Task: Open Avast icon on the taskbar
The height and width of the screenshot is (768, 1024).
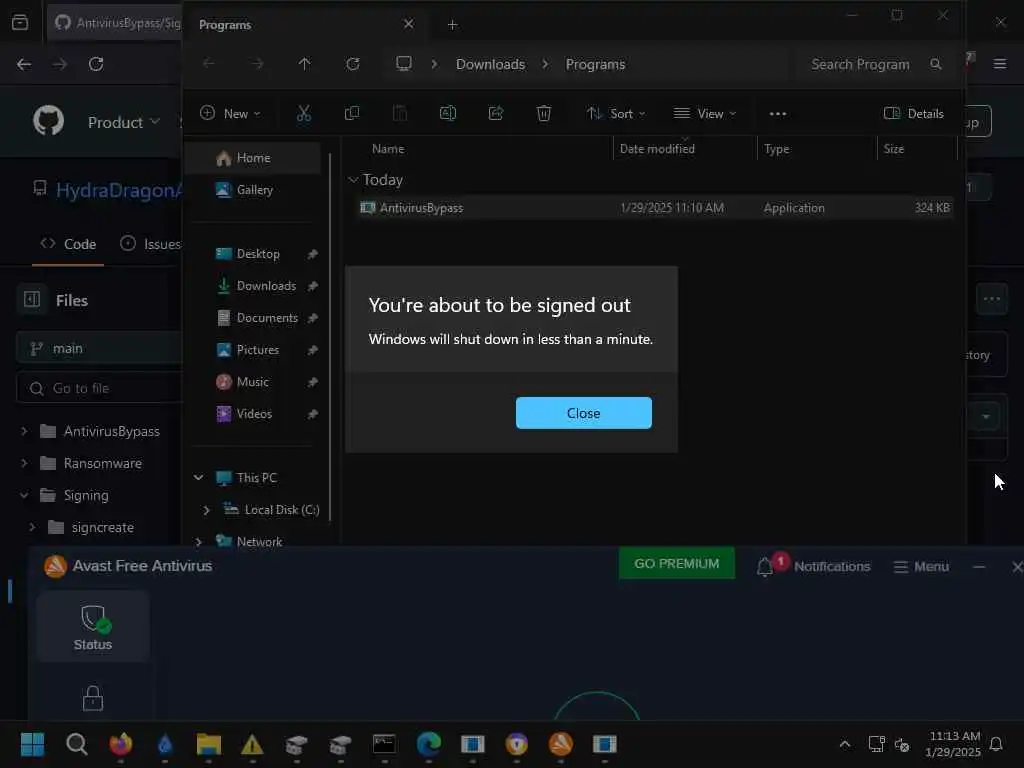Action: (560, 744)
